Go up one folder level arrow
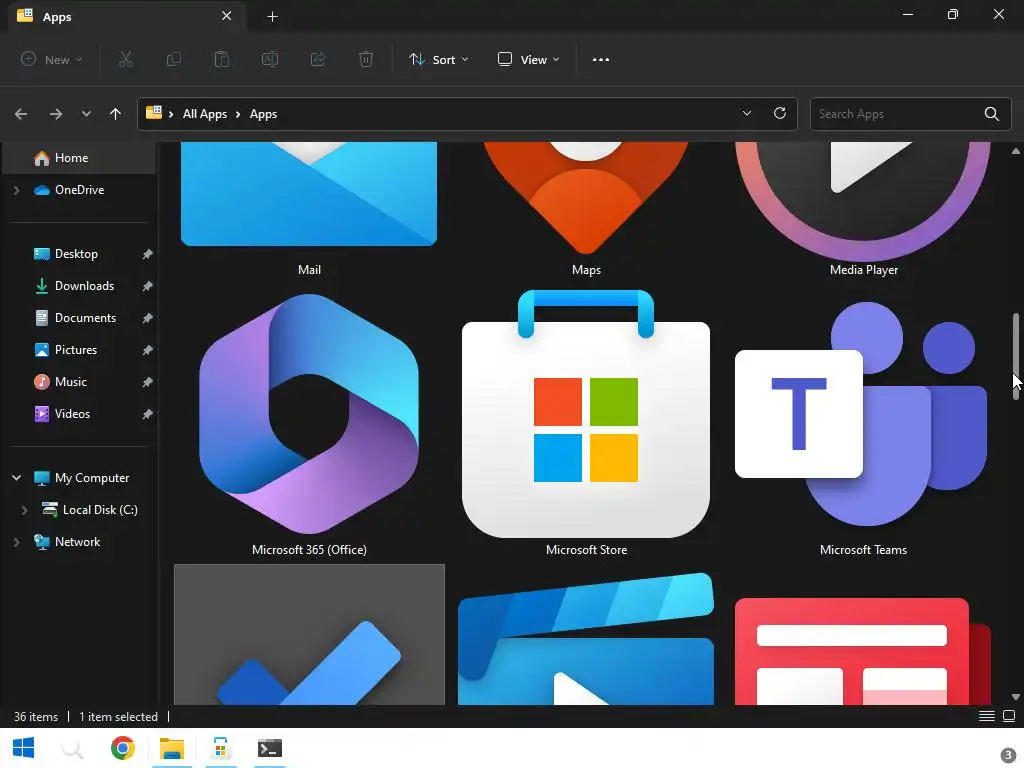The height and width of the screenshot is (768, 1024). pyautogui.click(x=116, y=114)
